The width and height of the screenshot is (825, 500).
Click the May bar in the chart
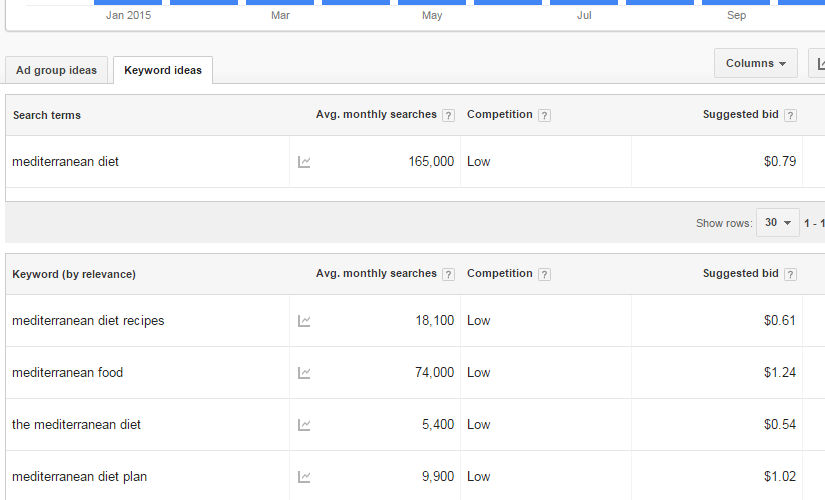[x=432, y=2]
